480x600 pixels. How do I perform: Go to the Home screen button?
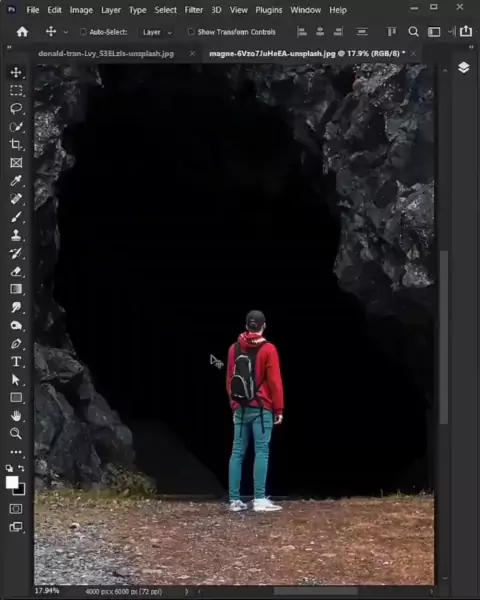pyautogui.click(x=22, y=32)
